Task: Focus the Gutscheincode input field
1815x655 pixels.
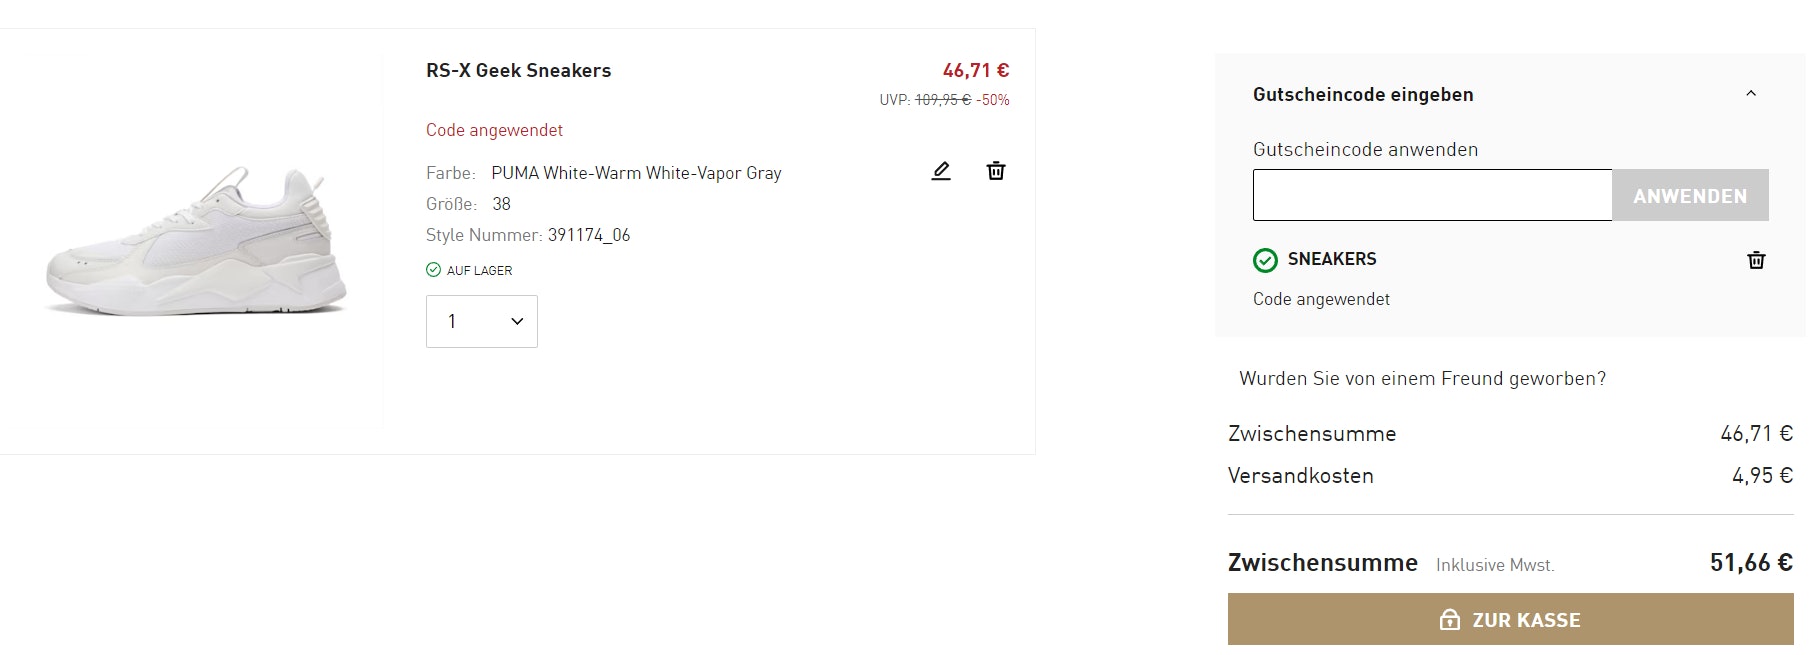Action: coord(1432,195)
